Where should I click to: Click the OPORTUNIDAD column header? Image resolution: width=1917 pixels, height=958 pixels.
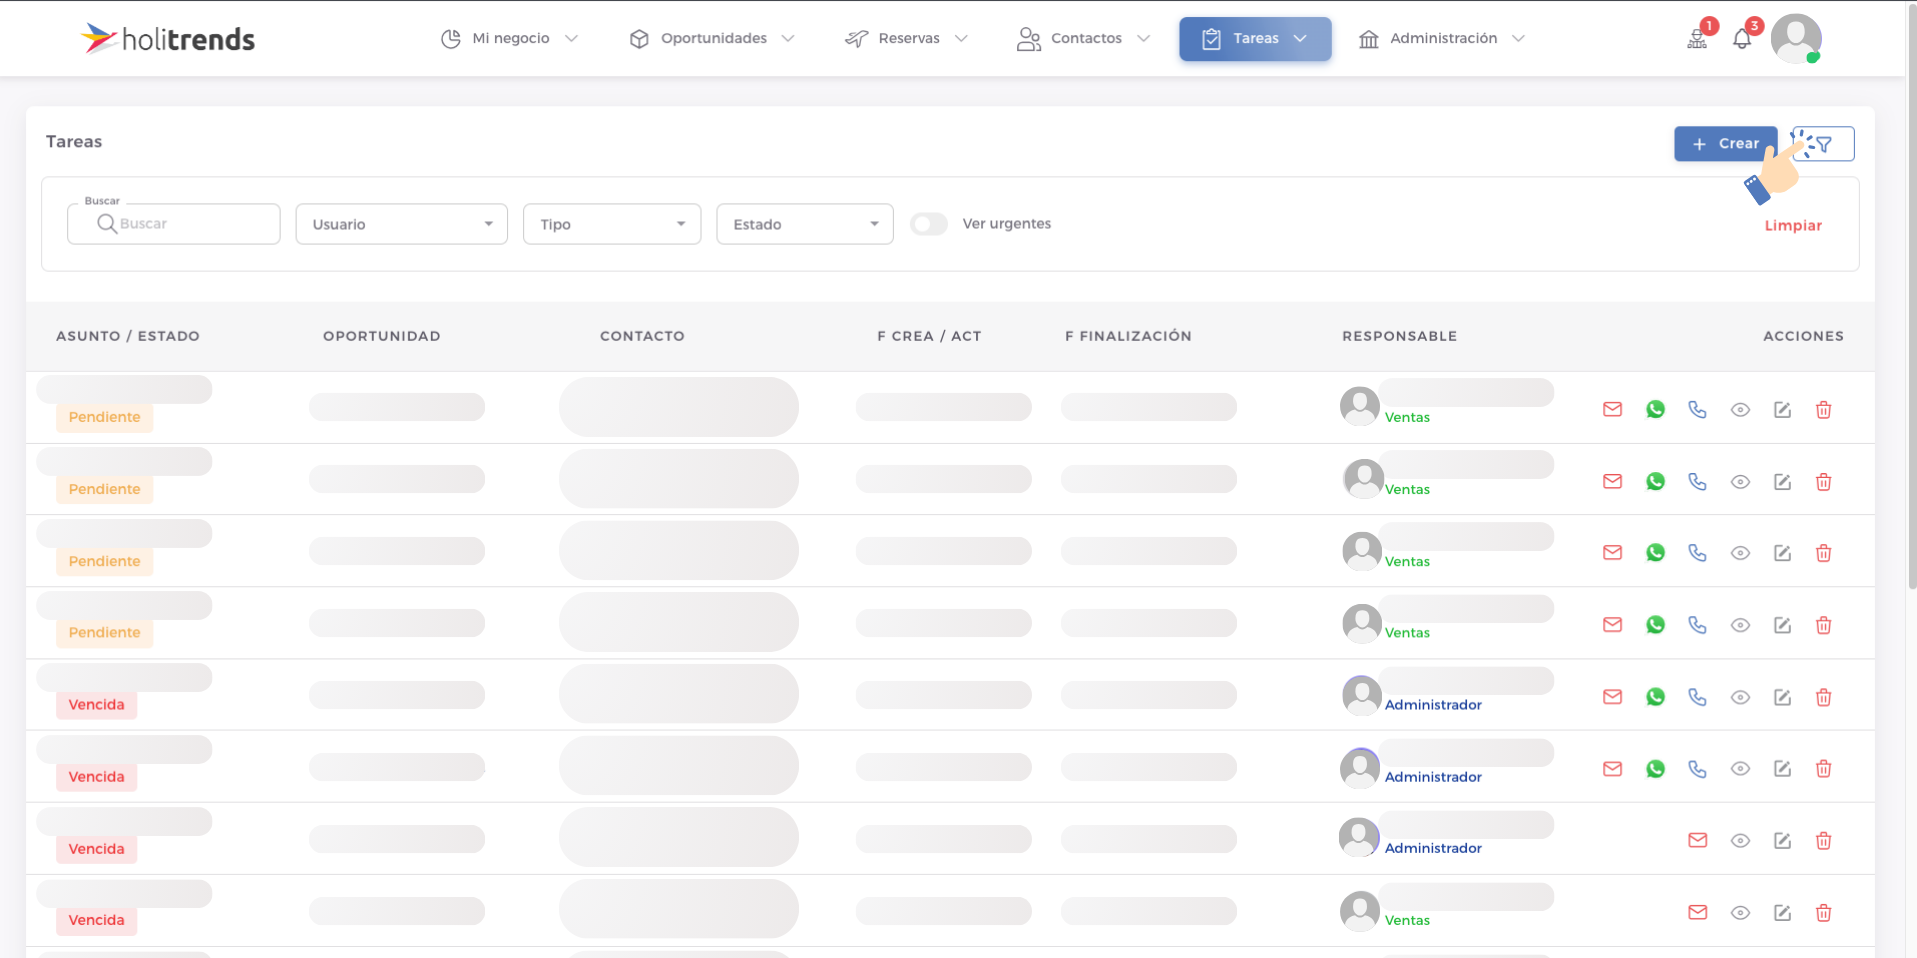(382, 336)
